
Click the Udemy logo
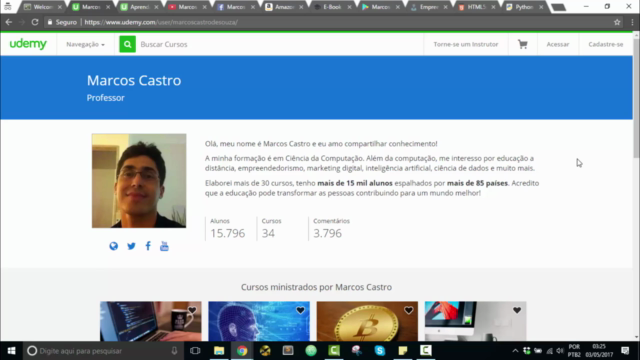coord(28,44)
